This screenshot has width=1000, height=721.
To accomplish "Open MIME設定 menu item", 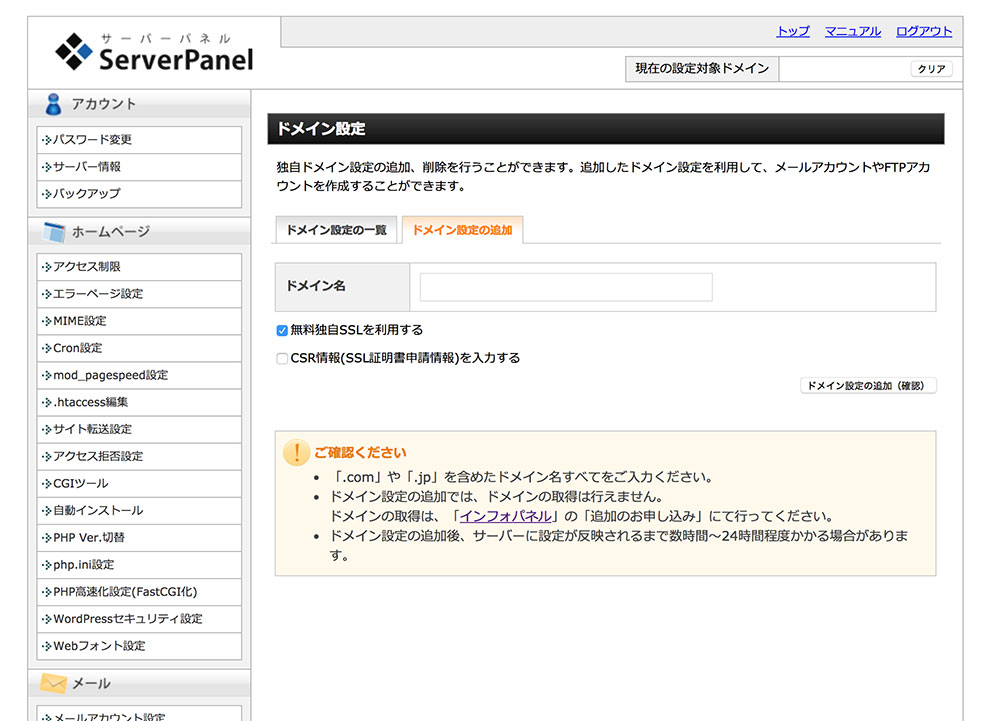I will [x=139, y=321].
